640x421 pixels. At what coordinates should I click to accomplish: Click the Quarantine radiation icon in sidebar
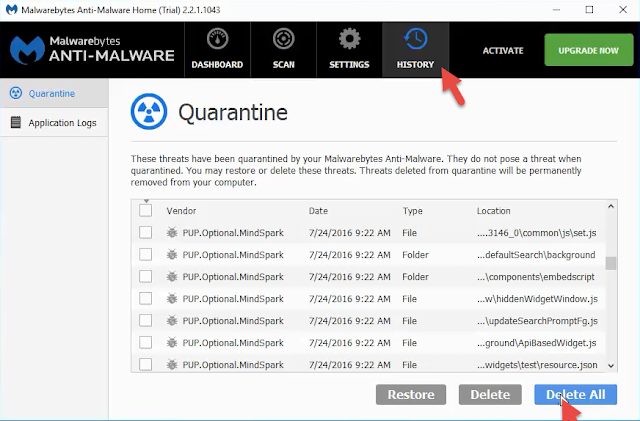click(x=16, y=93)
